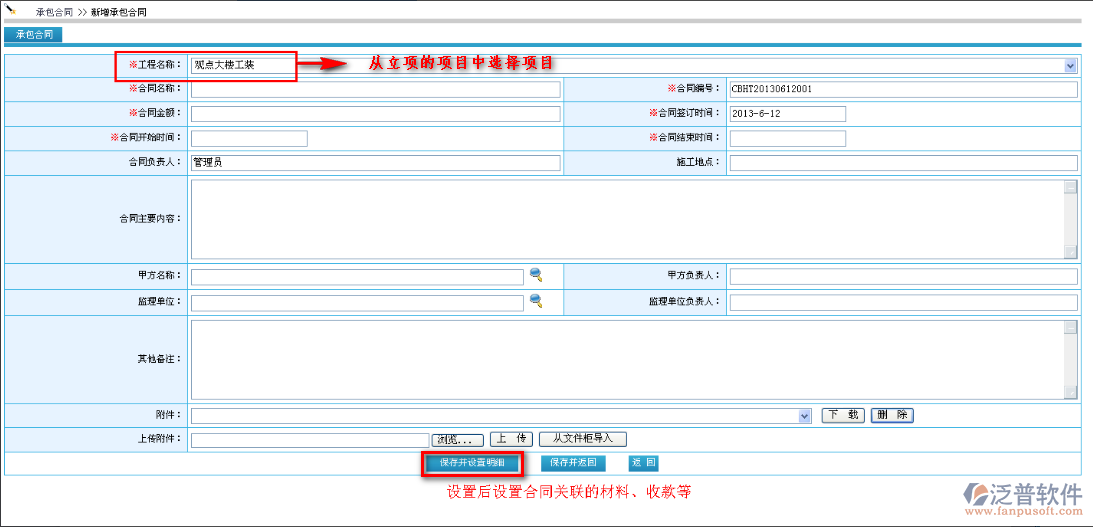Click the 保存并返回 button
The width and height of the screenshot is (1093, 527).
click(x=573, y=463)
